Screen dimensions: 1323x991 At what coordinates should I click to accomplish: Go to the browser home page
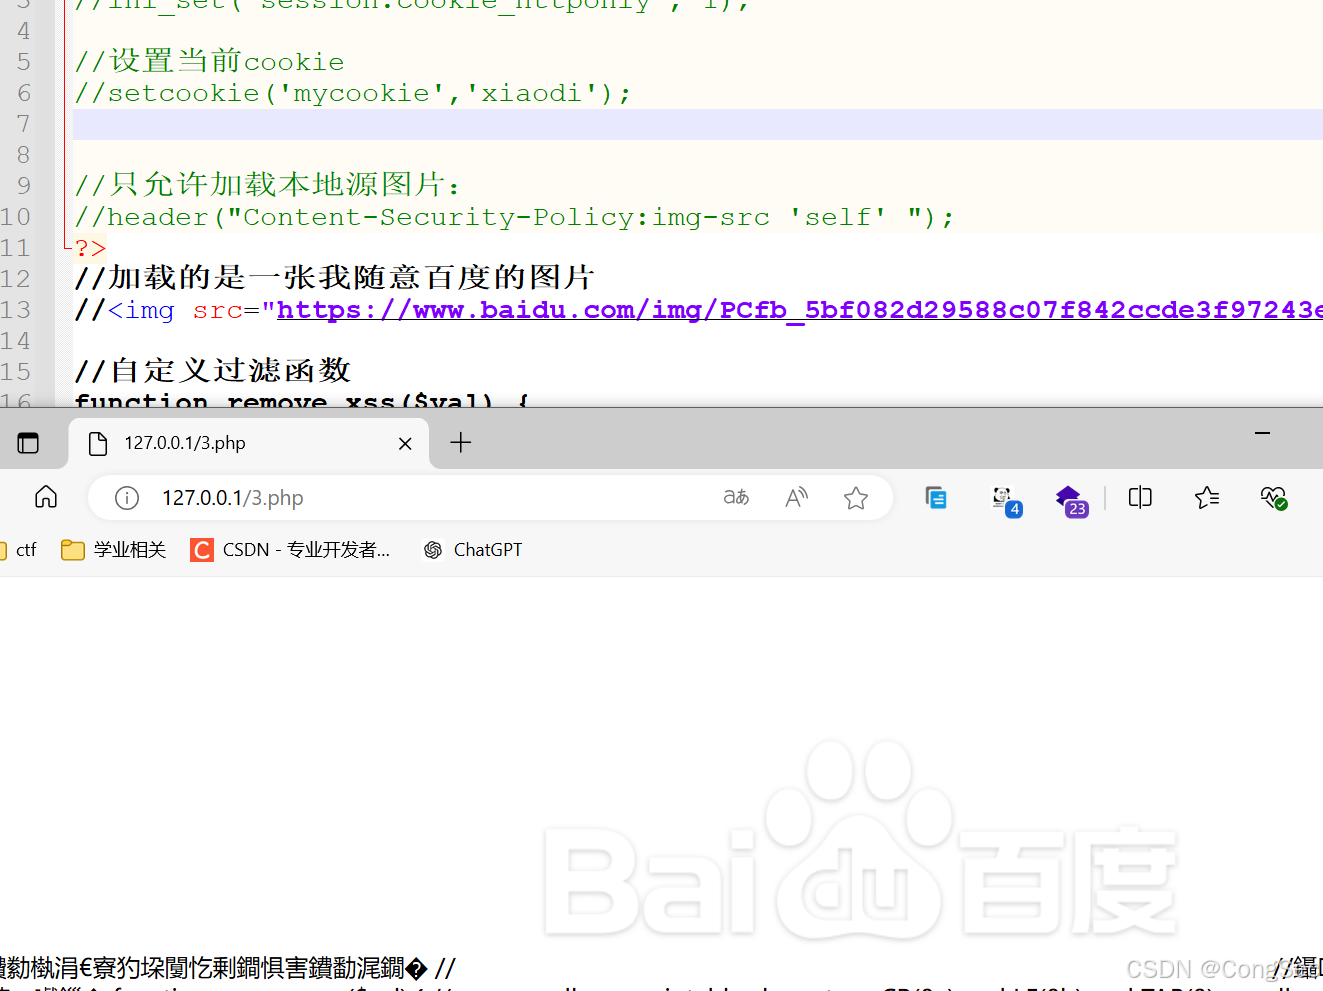click(x=46, y=497)
